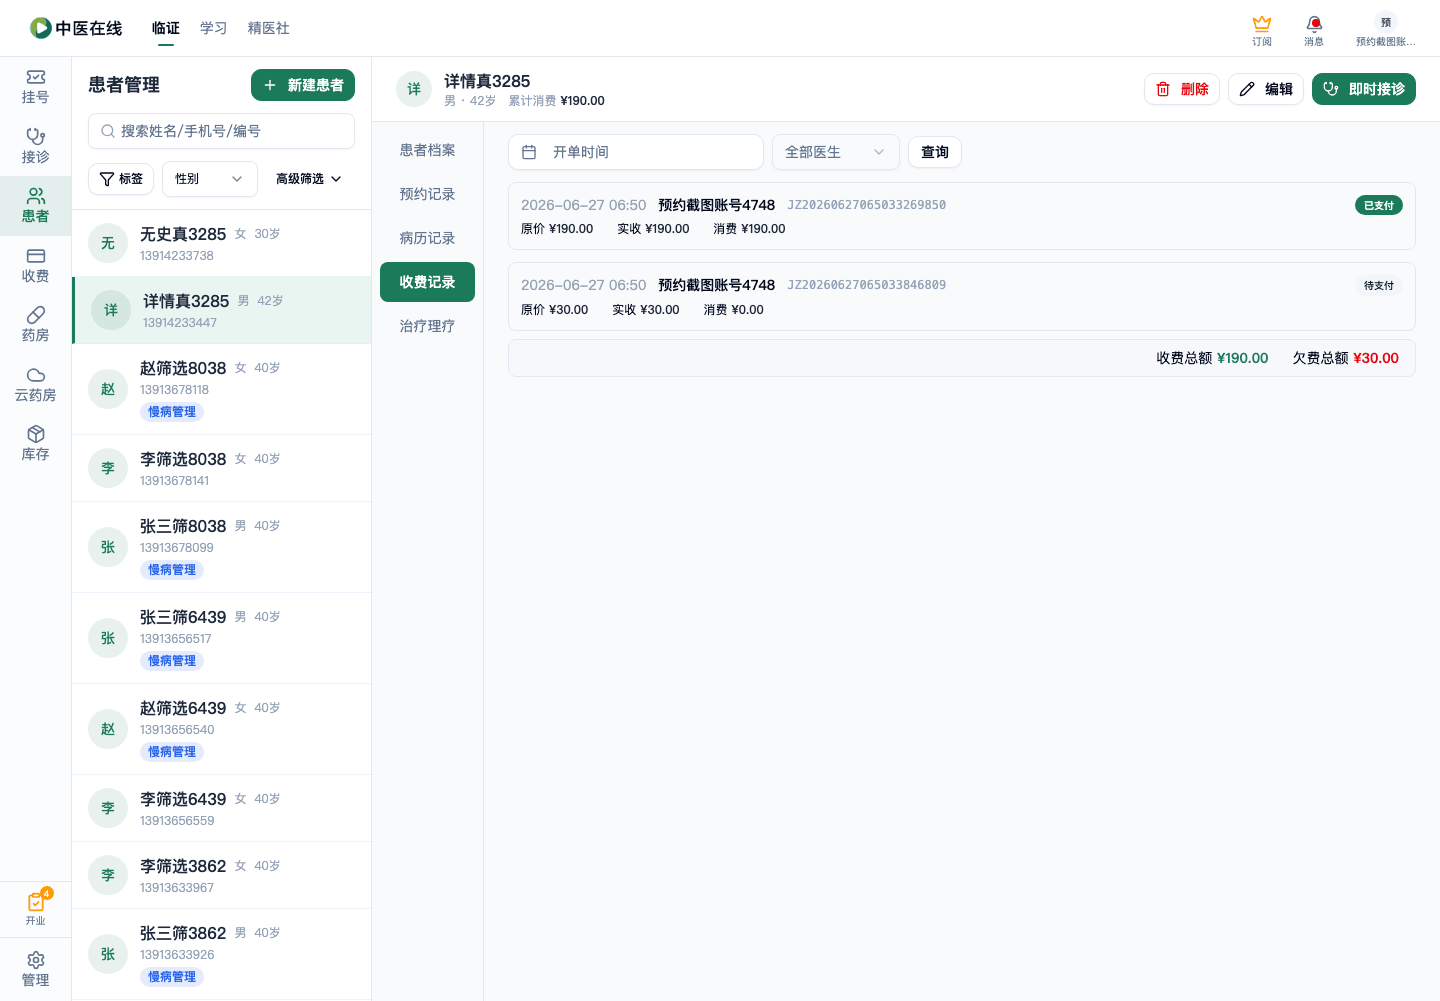Screen dimensions: 1440x1001
Task: Open the 收费 billing sidebar icon
Action: [x=35, y=265]
